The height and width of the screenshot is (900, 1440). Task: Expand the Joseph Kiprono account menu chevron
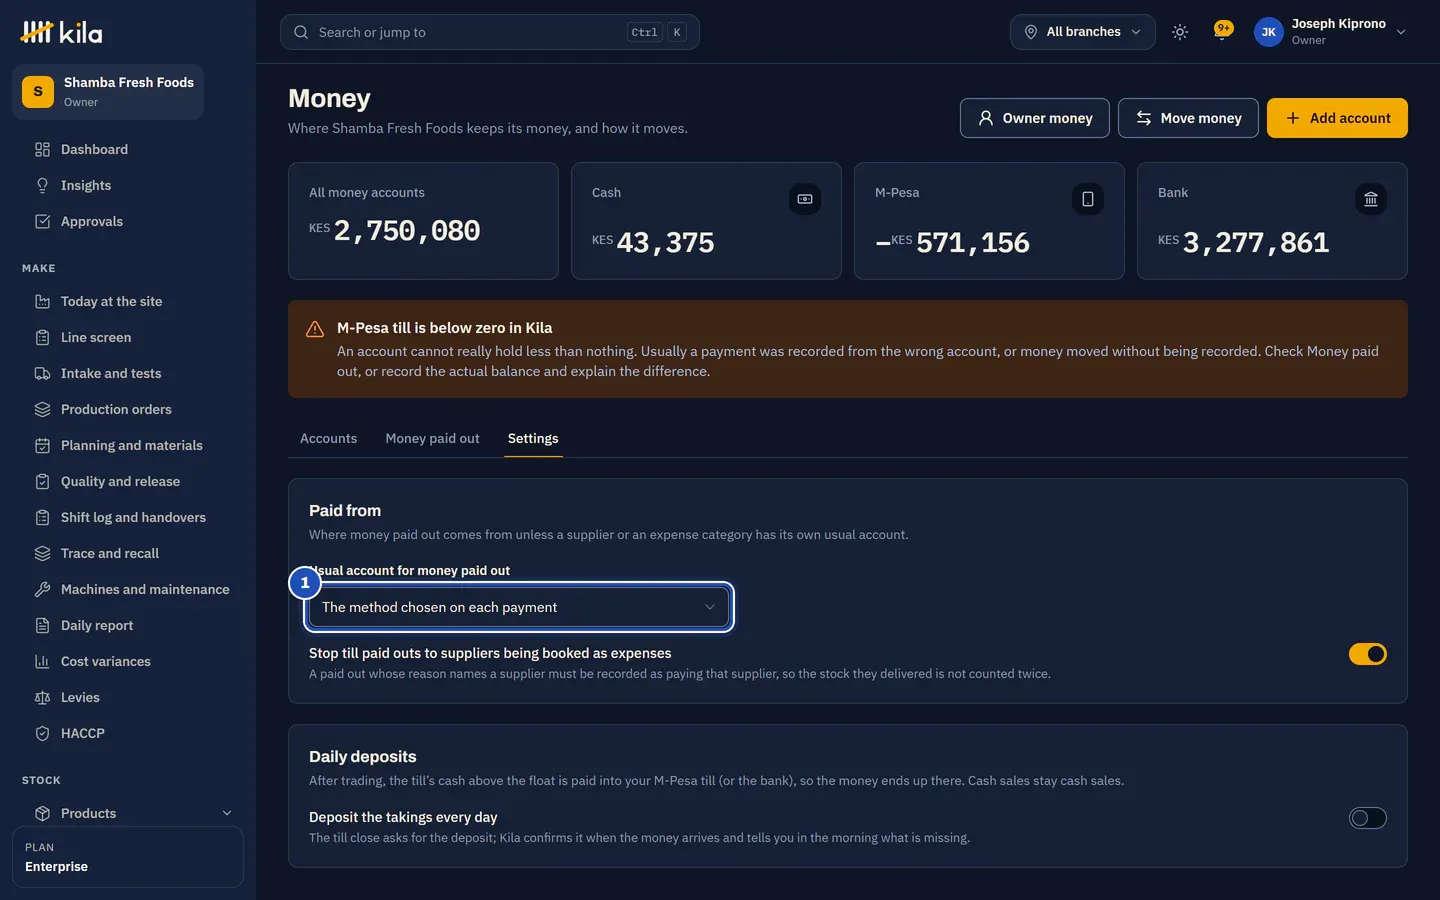click(x=1401, y=32)
